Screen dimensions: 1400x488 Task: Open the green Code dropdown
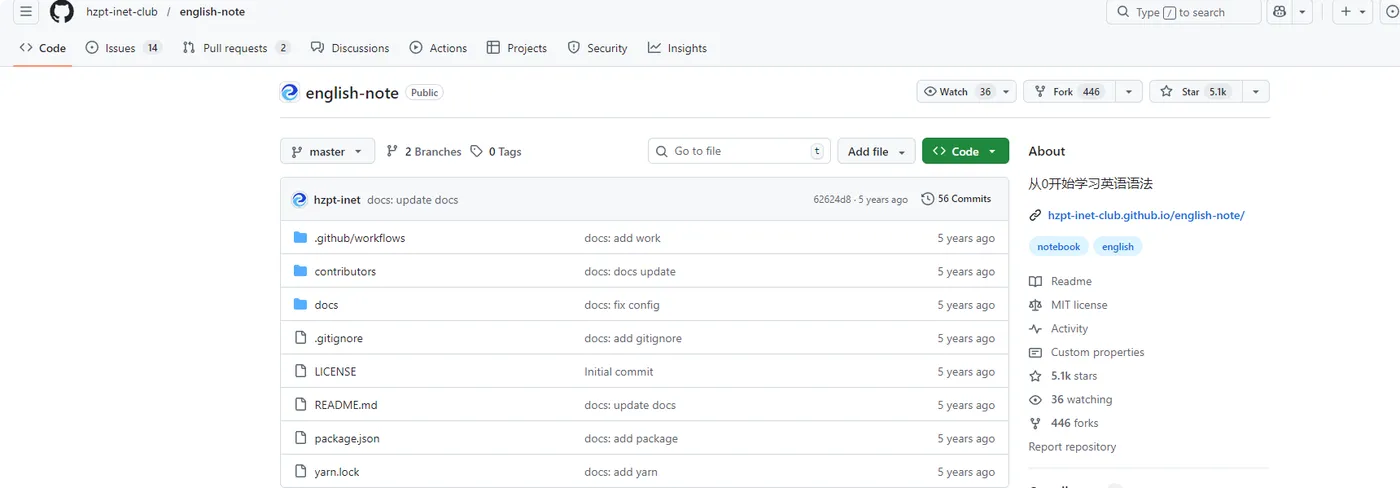965,152
